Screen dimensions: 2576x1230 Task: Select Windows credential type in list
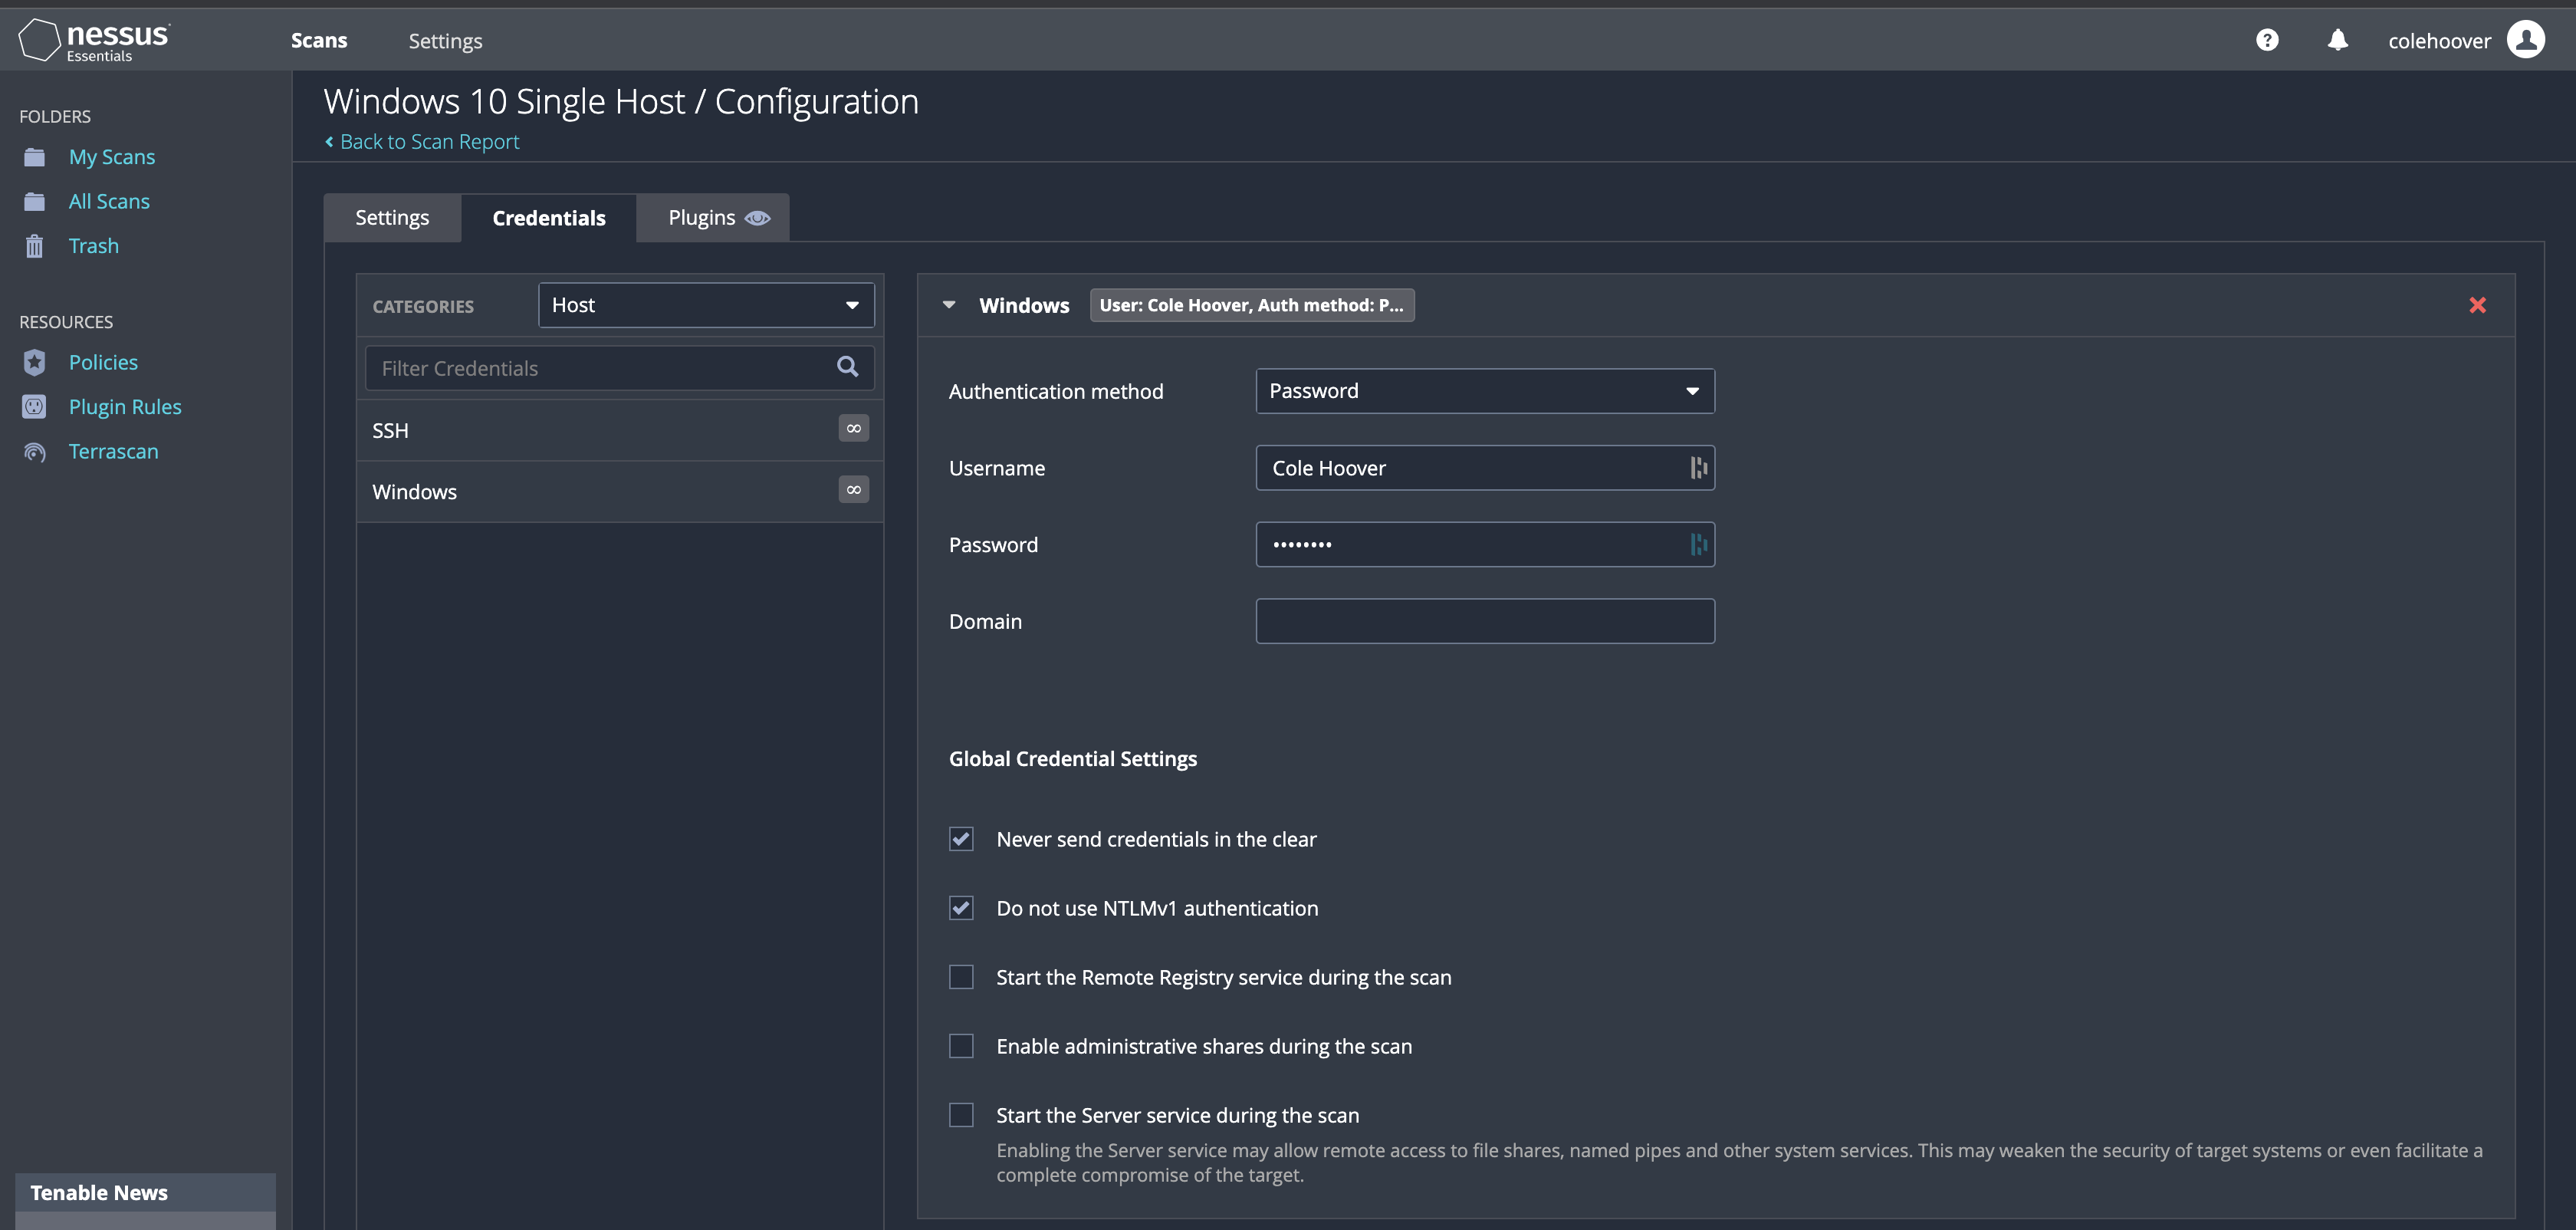coord(620,491)
